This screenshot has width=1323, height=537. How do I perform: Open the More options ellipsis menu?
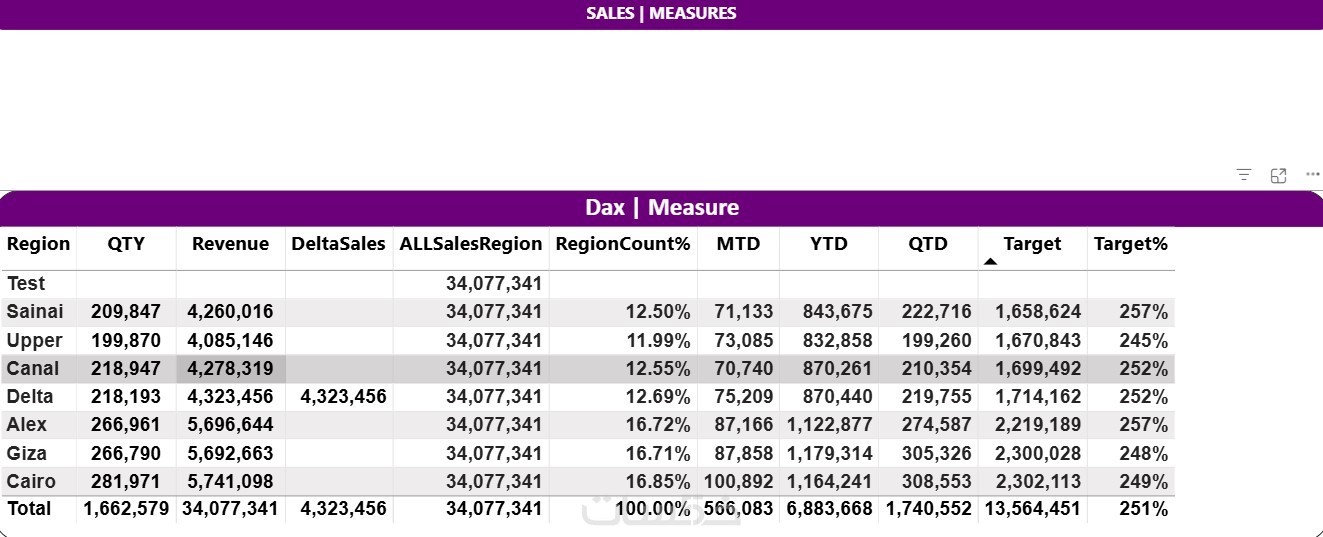(1312, 175)
